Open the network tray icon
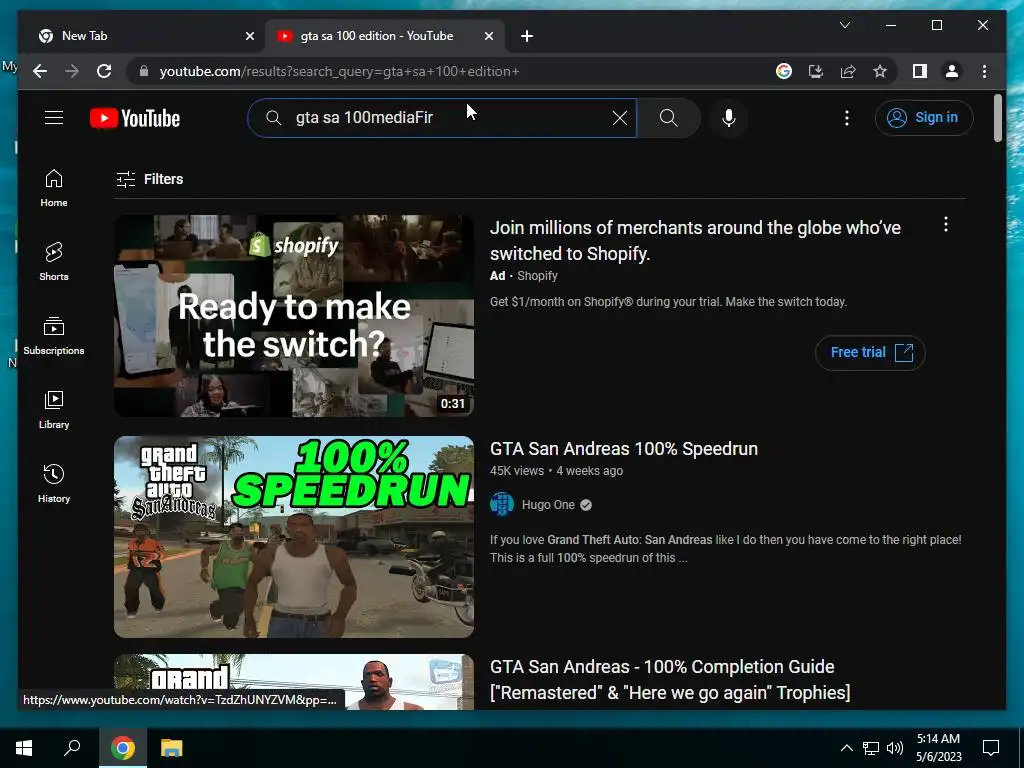The width and height of the screenshot is (1024, 768). pos(871,748)
